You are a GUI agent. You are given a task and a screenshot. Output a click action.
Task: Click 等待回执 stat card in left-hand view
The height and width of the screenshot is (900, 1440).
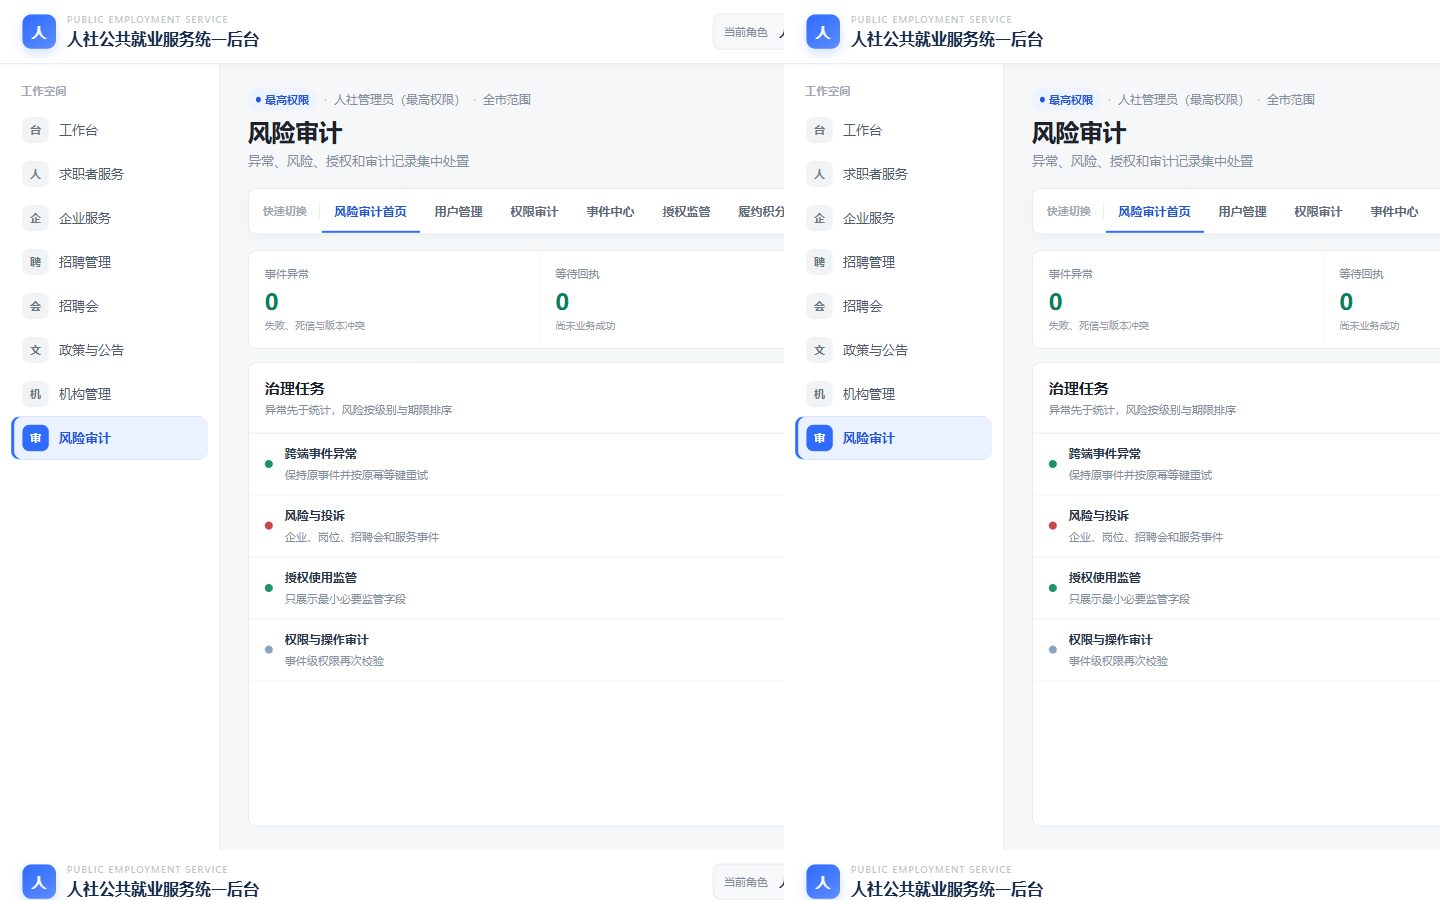(661, 299)
